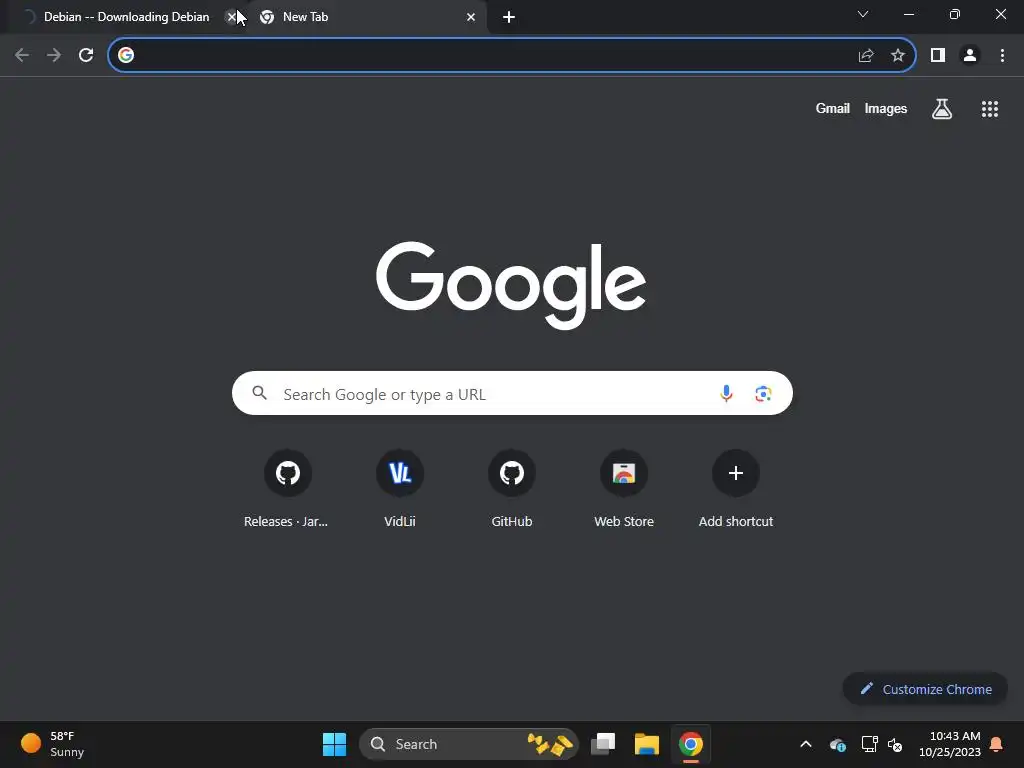Open a new tab with the plus button

click(509, 17)
